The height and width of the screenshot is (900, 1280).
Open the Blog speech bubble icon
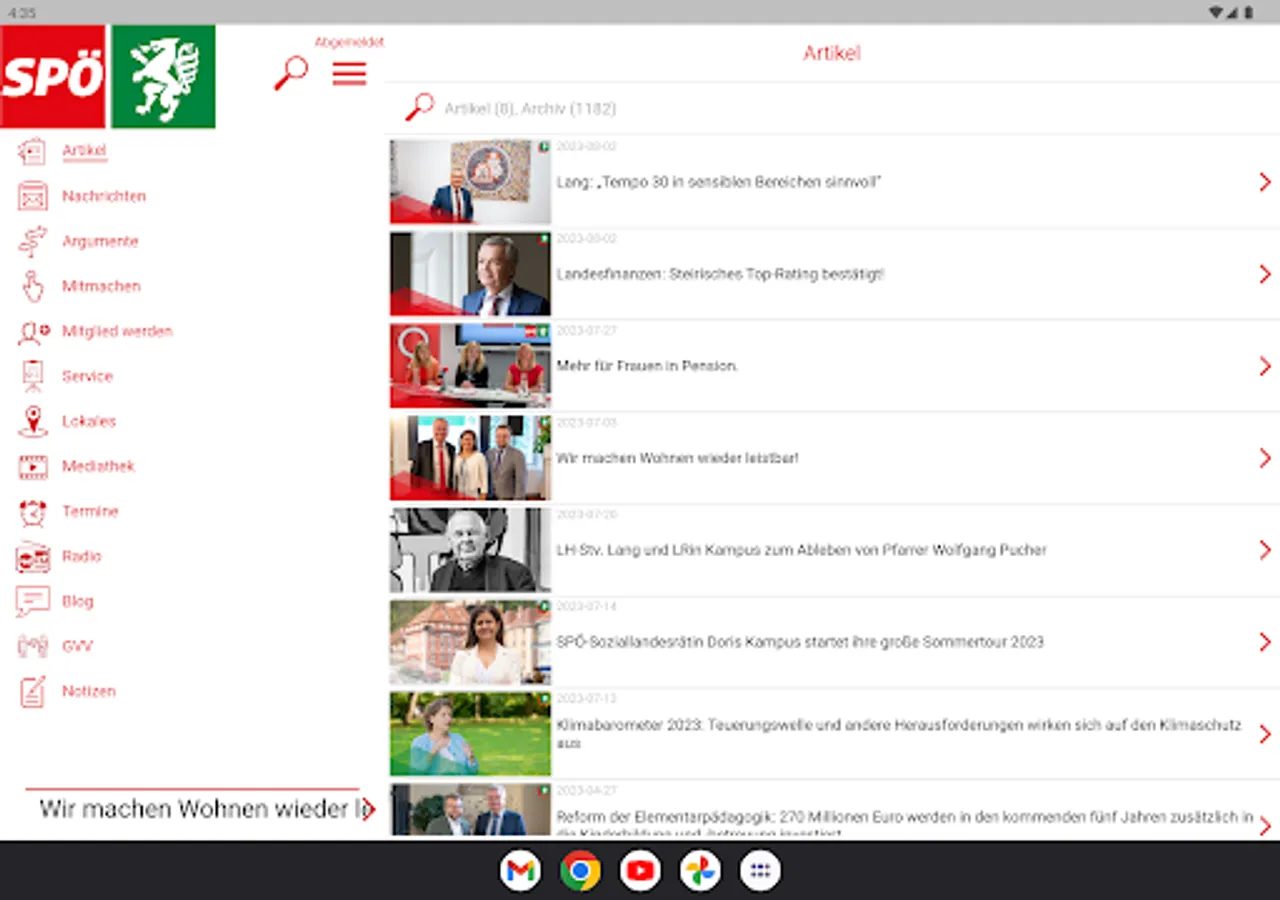[33, 602]
